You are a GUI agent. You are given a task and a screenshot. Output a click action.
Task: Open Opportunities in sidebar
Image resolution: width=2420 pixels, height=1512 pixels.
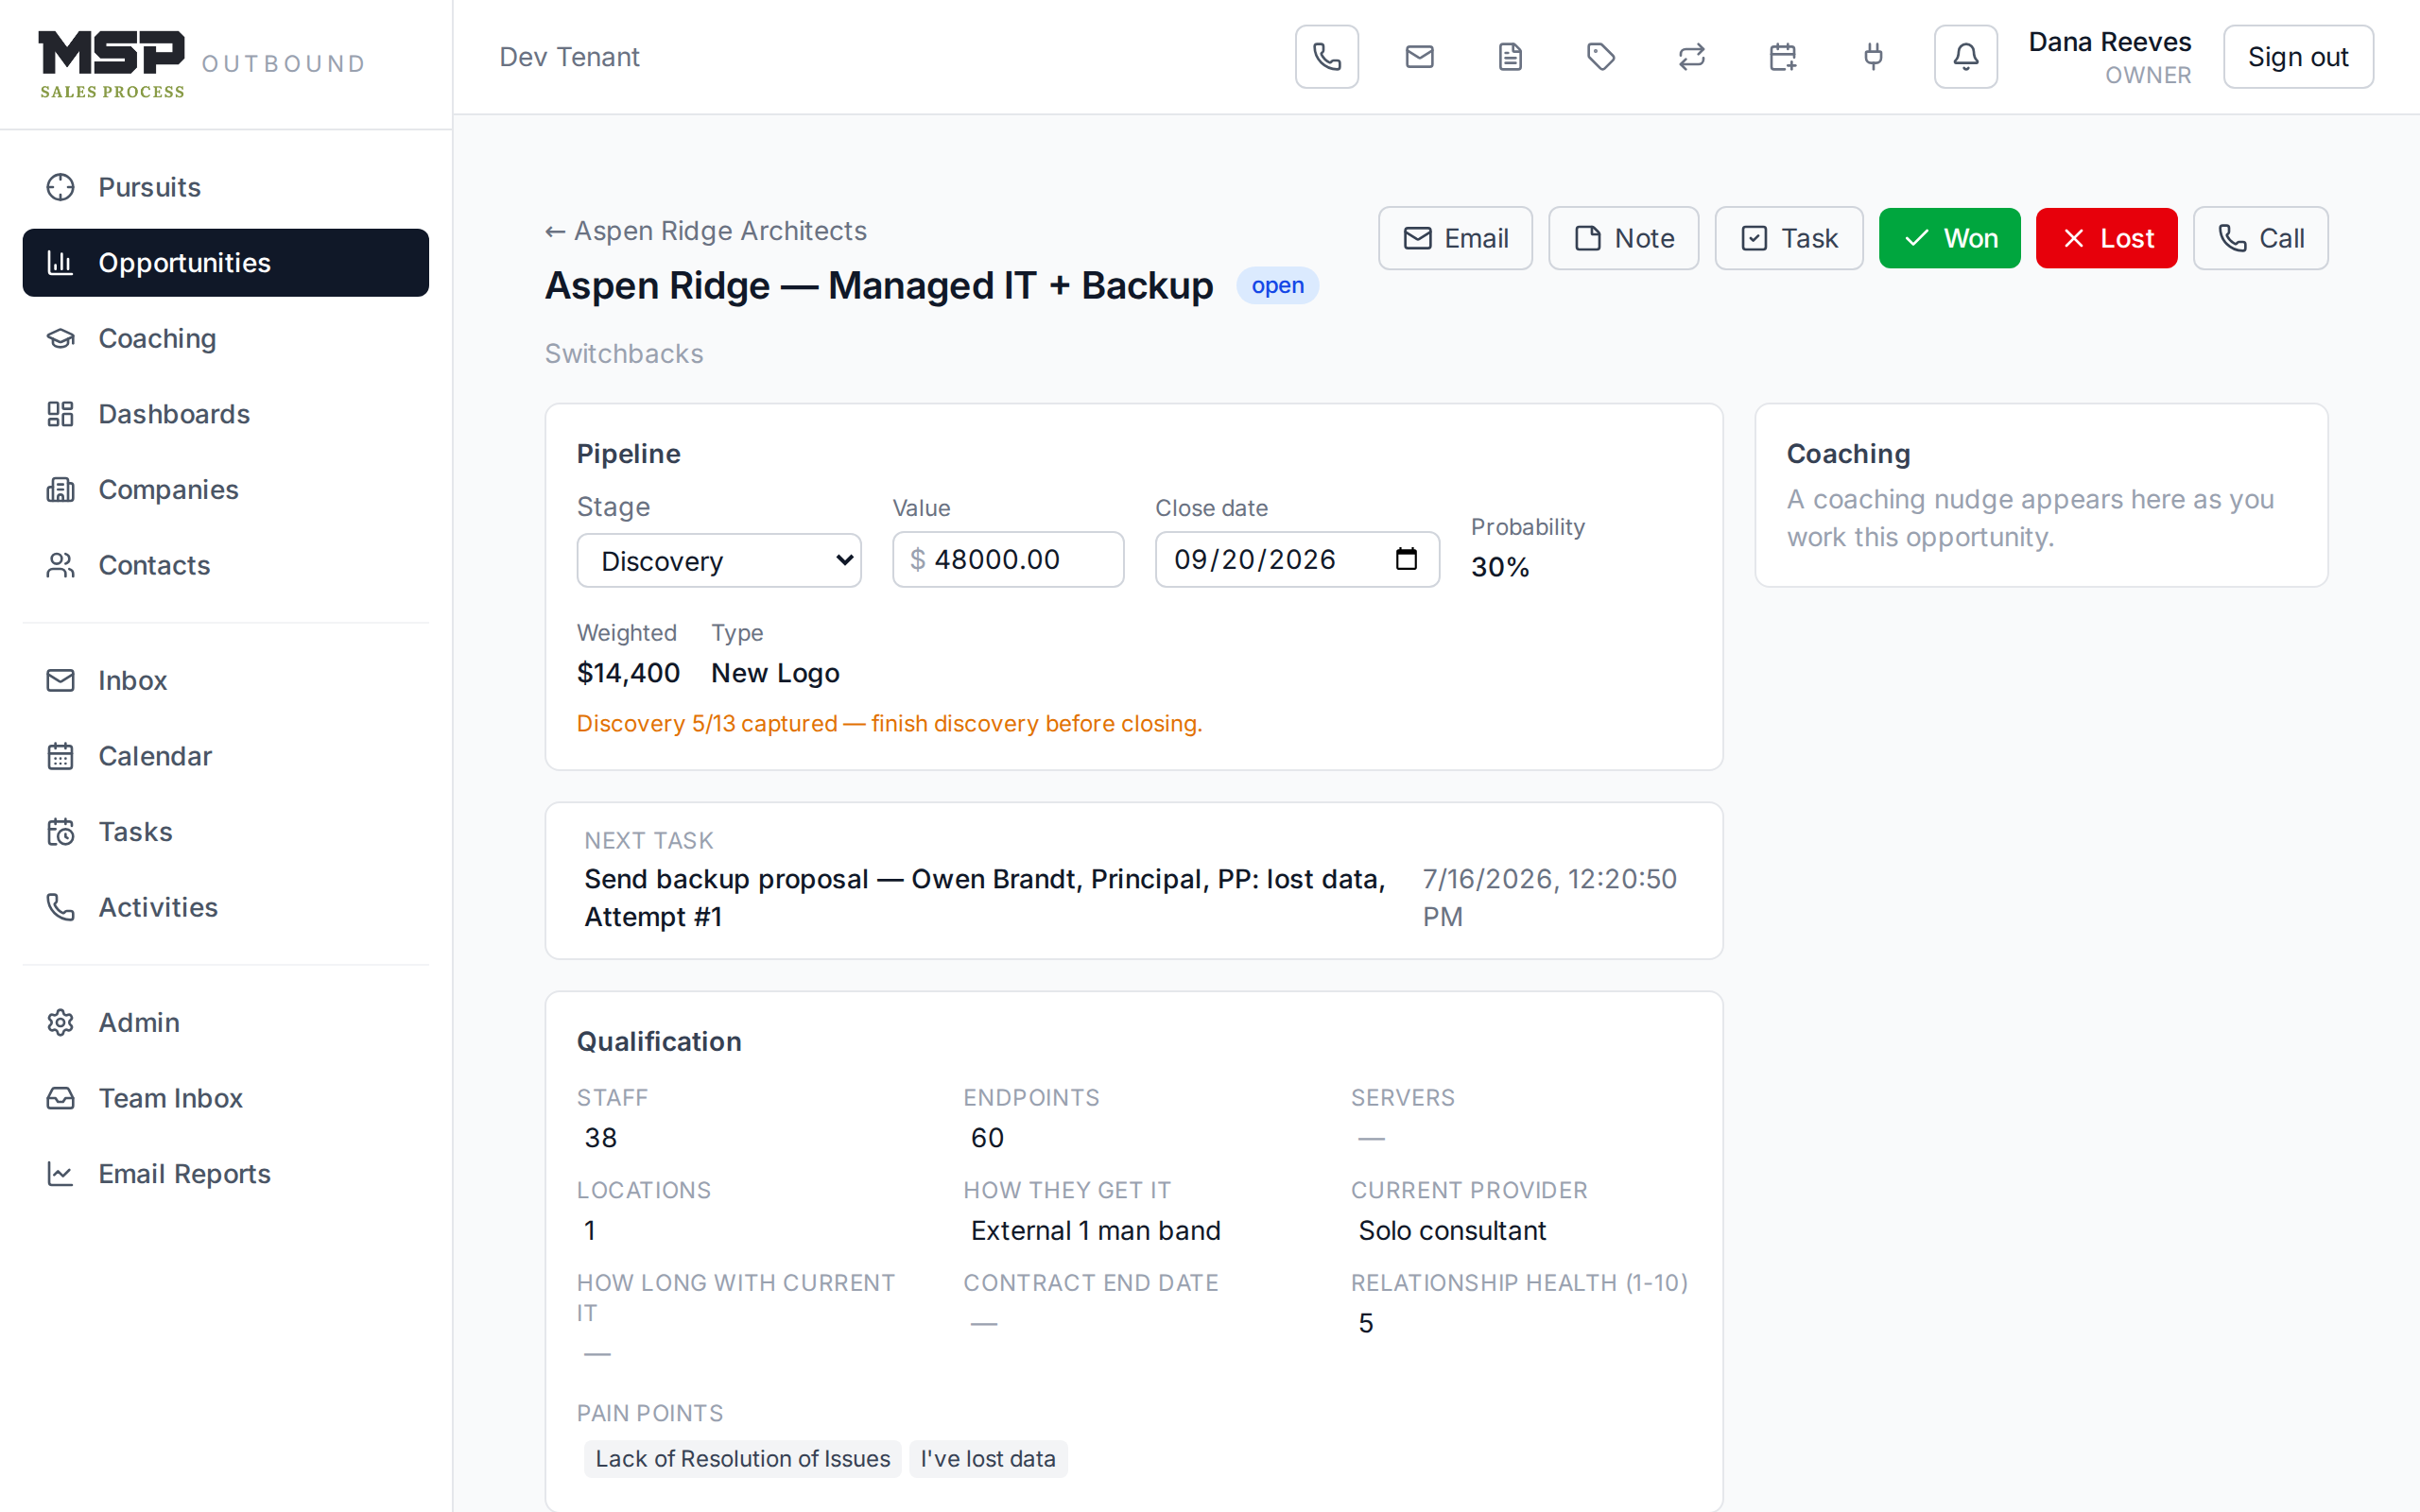[x=226, y=263]
